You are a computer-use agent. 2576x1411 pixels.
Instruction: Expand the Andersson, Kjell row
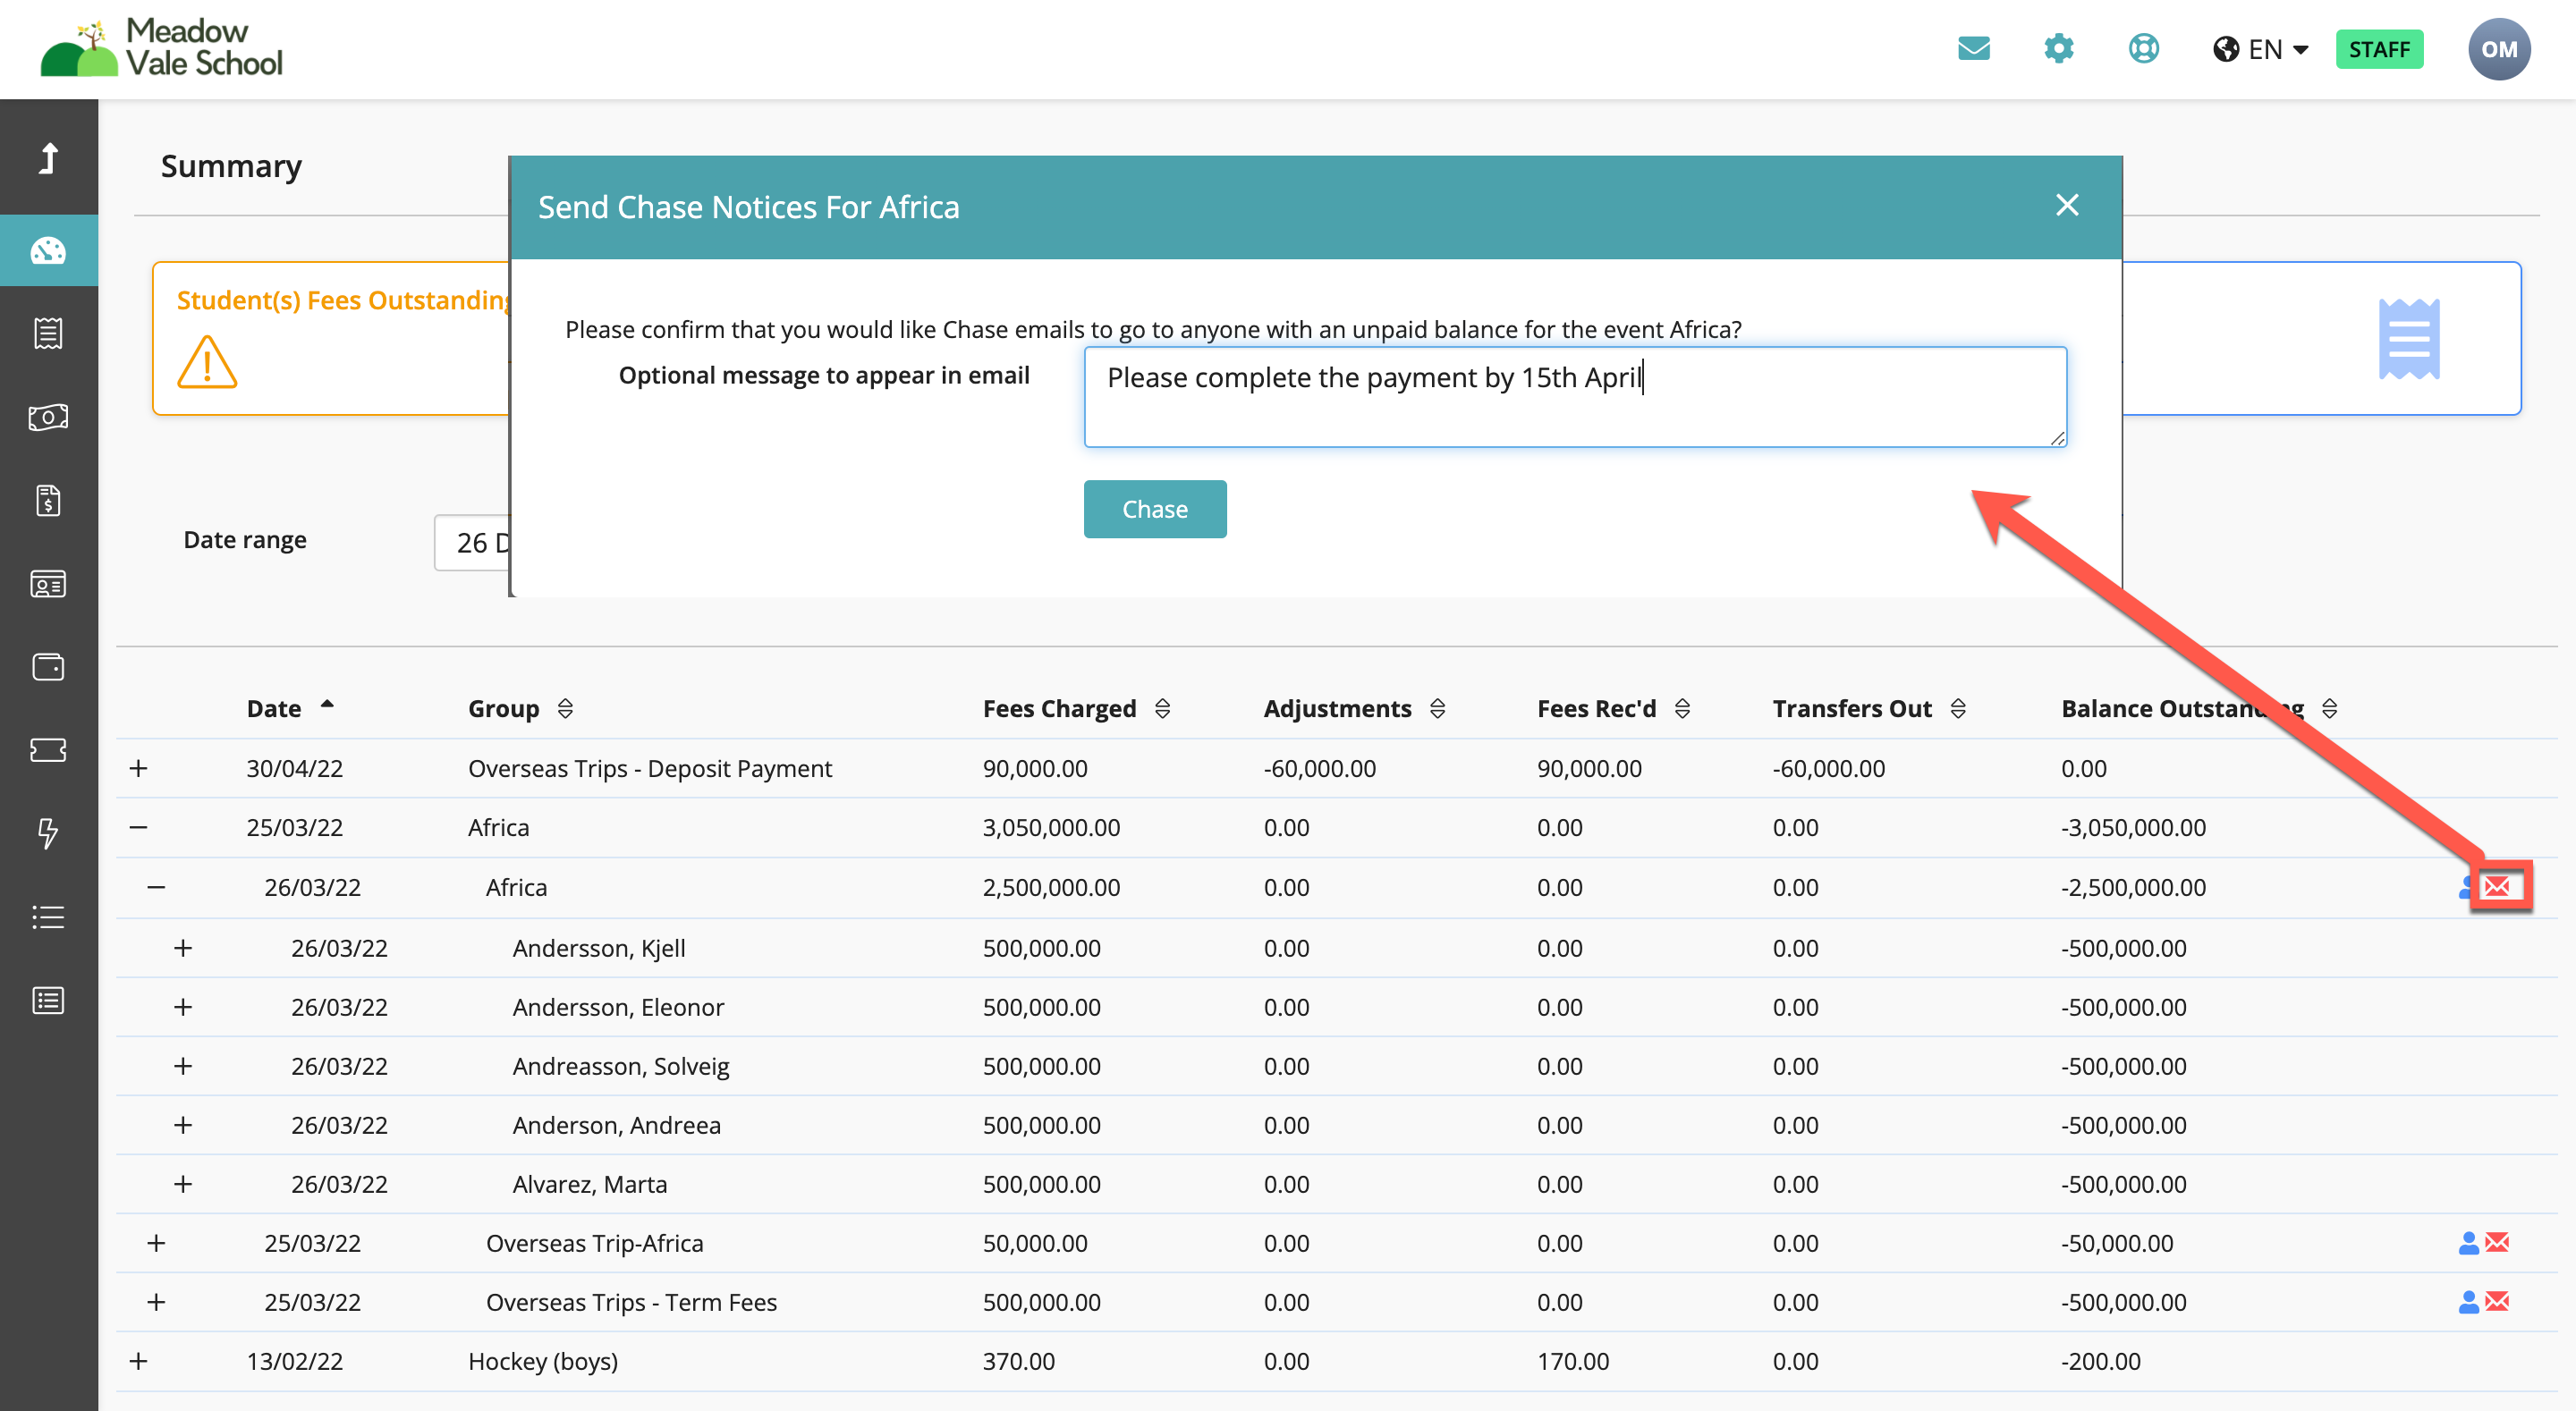coord(183,947)
